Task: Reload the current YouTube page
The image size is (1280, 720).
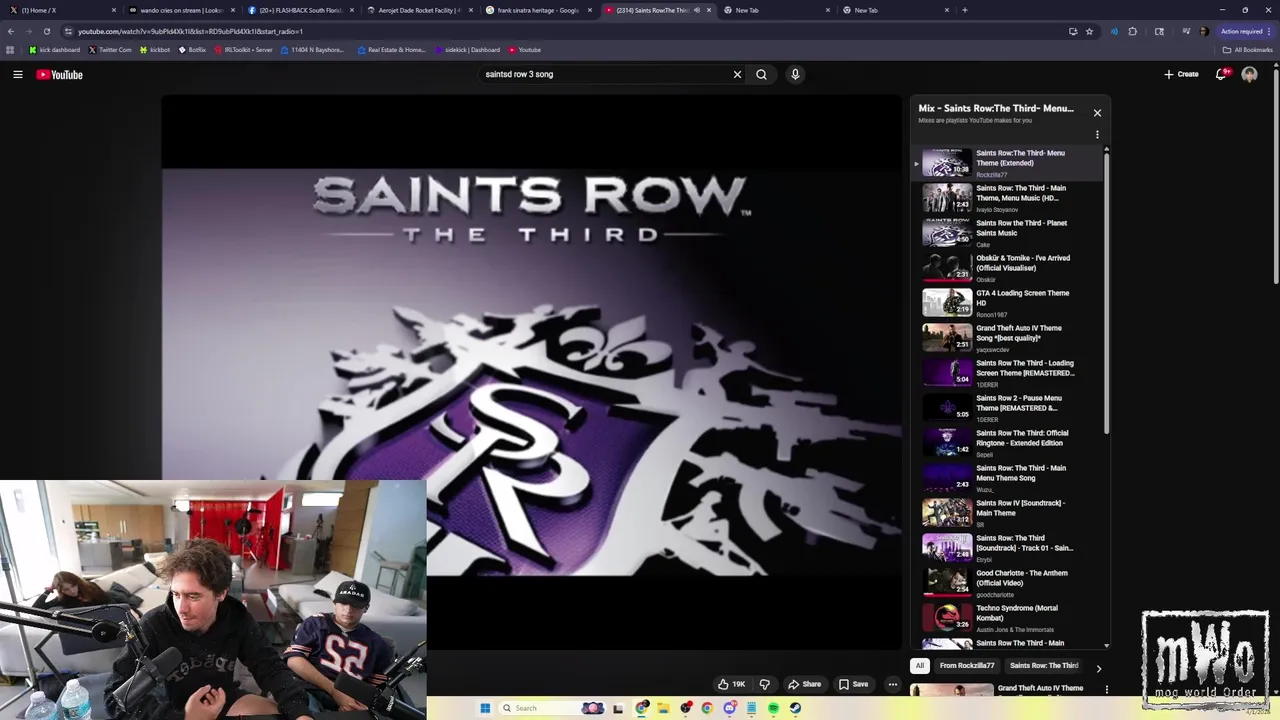Action: coord(46,31)
